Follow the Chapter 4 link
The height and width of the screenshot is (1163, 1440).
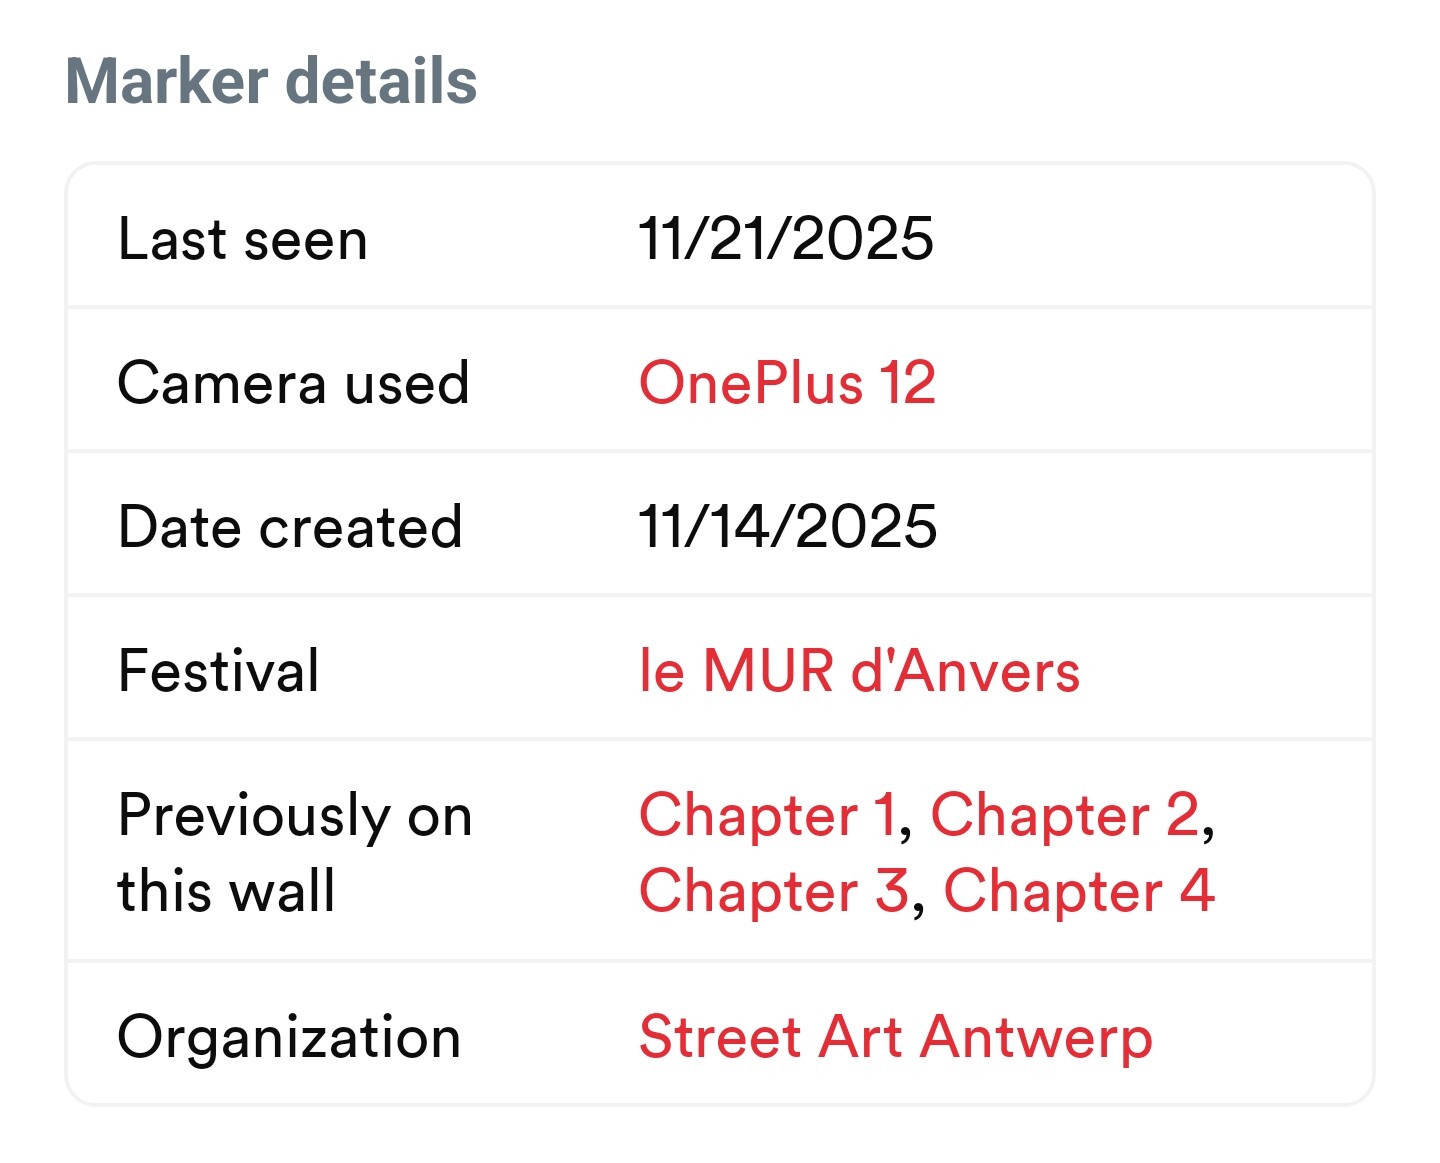click(1079, 891)
